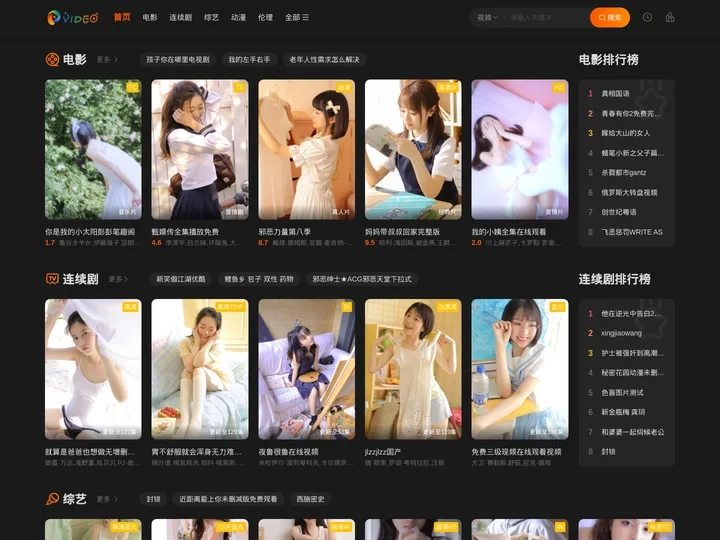The image size is (720, 540).
Task: Click the title 邪恶力量第八季
Action: click(x=284, y=232)
